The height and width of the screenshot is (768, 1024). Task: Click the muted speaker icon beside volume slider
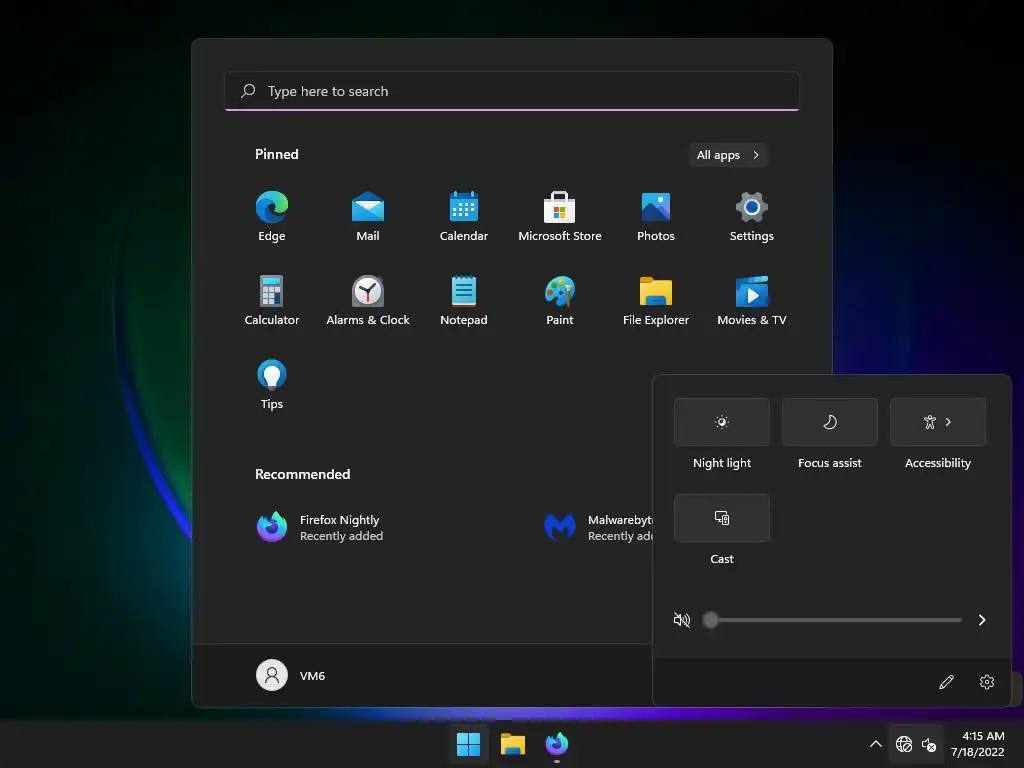681,620
